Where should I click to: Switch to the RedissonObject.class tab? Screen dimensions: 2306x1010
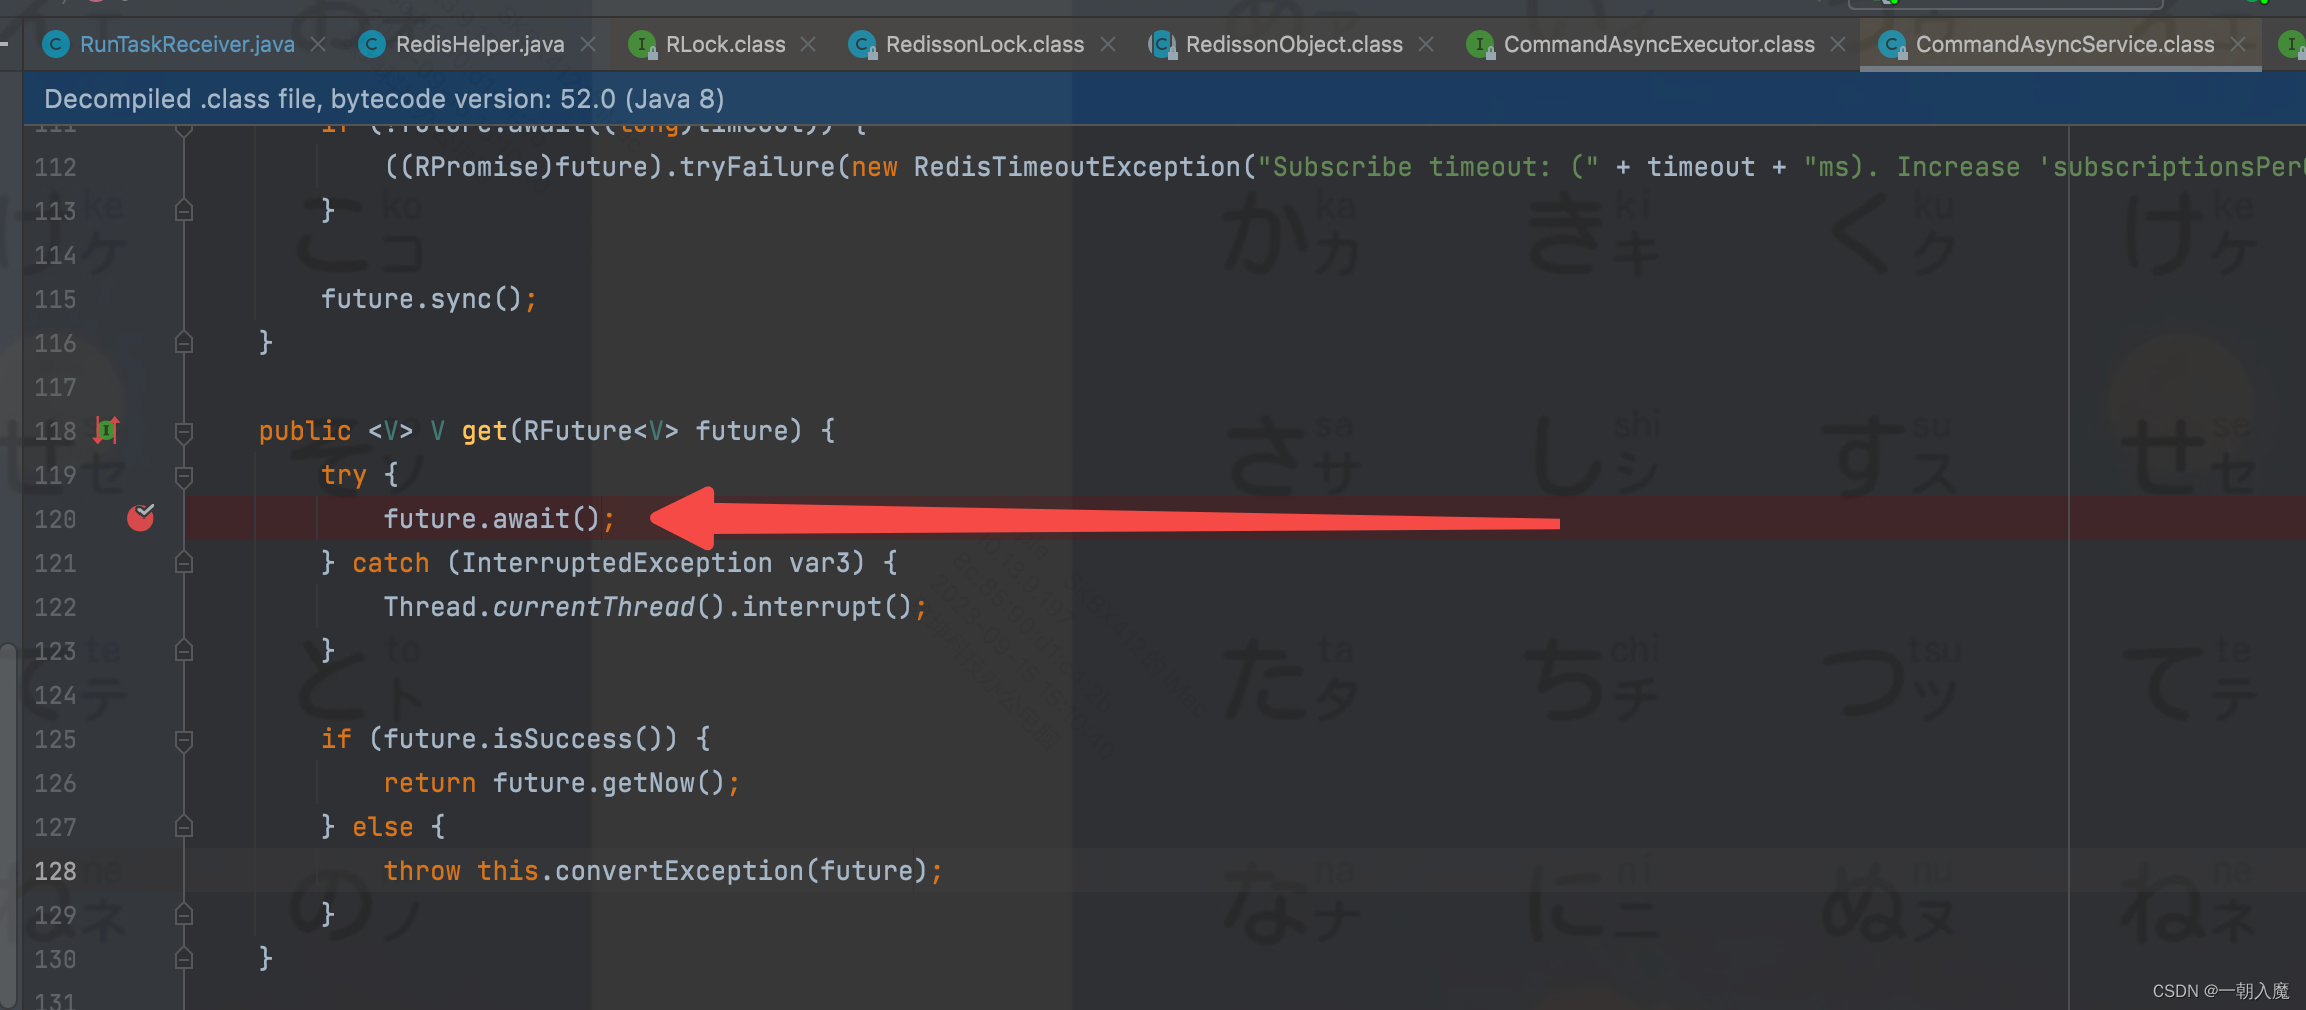pyautogui.click(x=1293, y=44)
